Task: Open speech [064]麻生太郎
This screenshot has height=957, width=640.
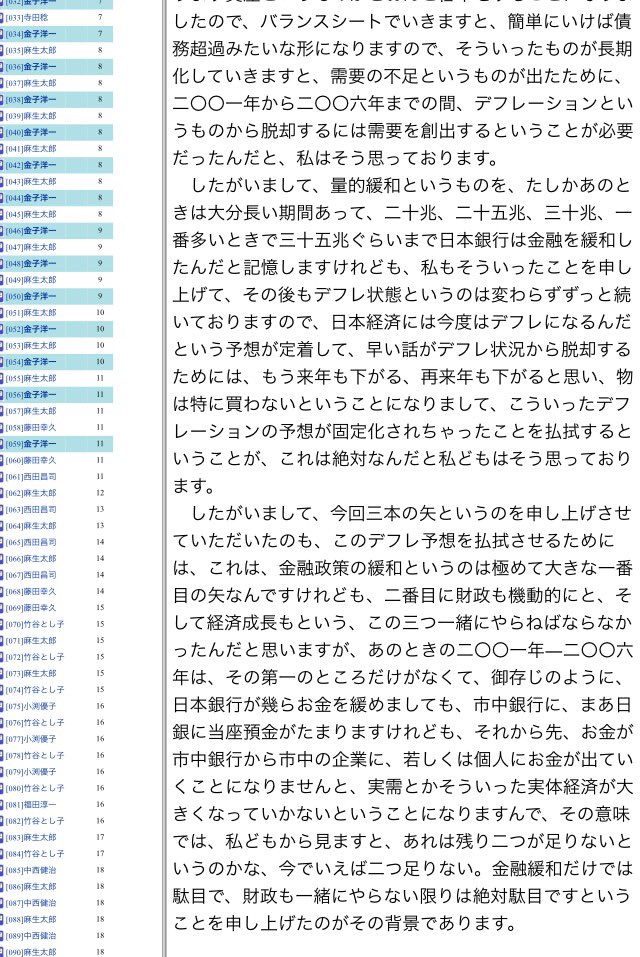Action: 31,526
